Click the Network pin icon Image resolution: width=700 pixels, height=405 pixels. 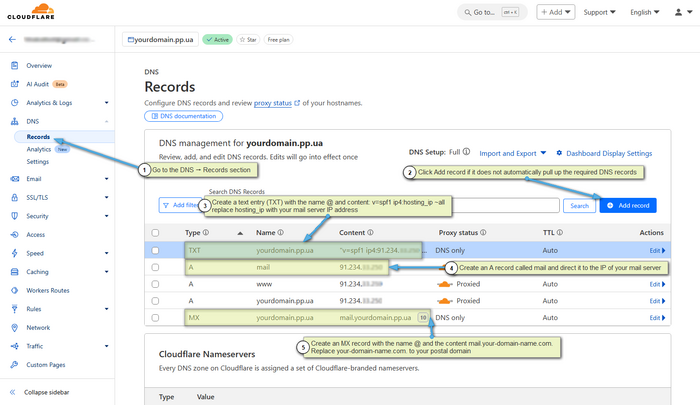(15, 328)
